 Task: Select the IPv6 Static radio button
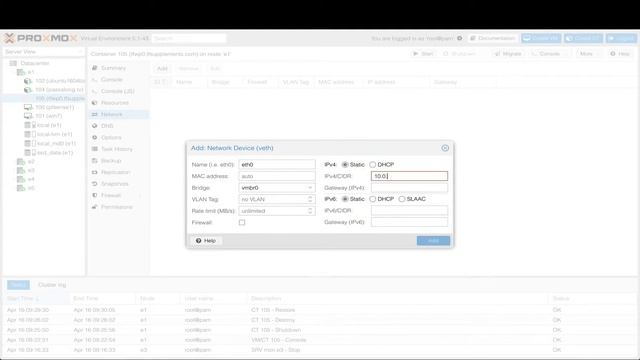(x=345, y=199)
